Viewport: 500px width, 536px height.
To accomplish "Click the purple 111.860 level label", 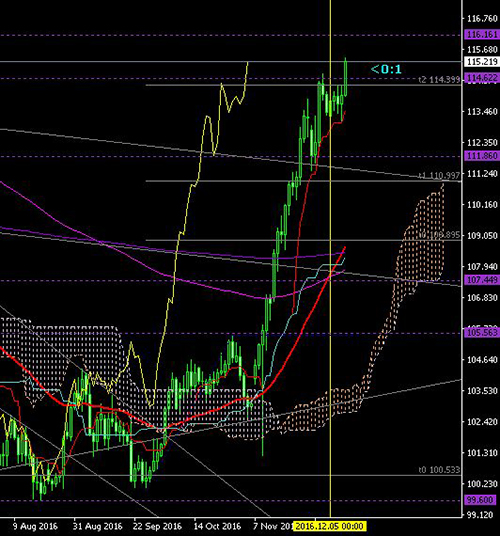I will (x=482, y=156).
